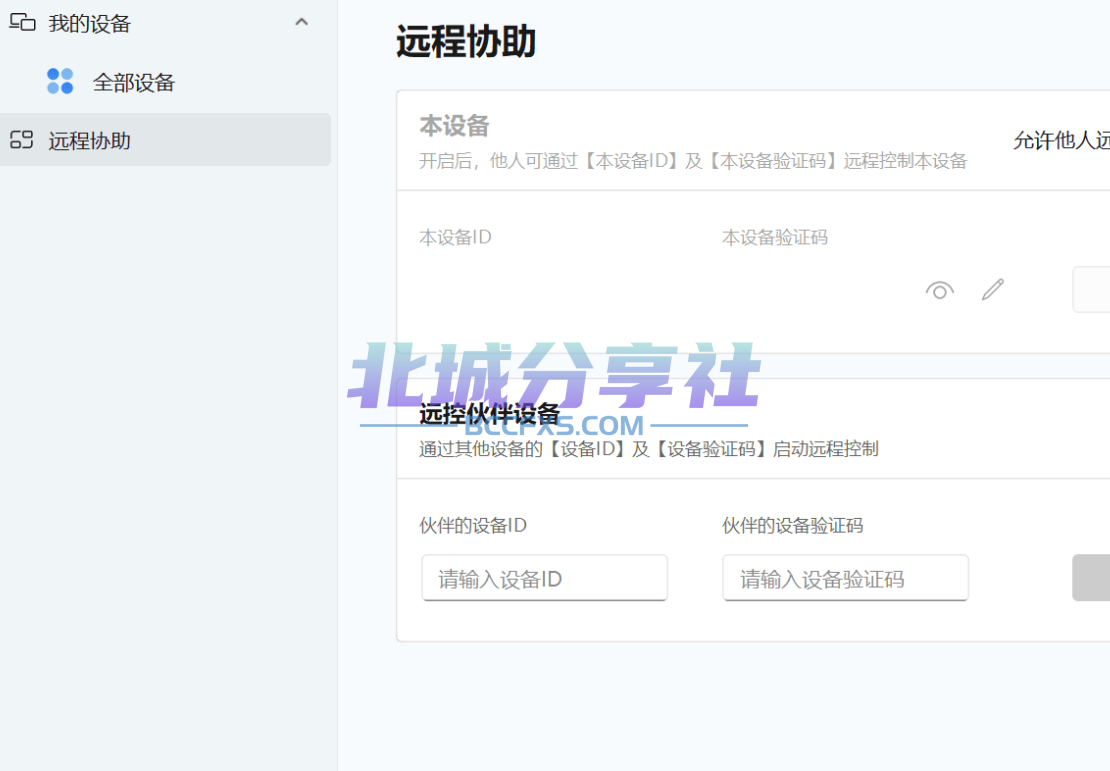Click the gray button beside verification code field
The image size is (1110, 771).
click(1091, 578)
